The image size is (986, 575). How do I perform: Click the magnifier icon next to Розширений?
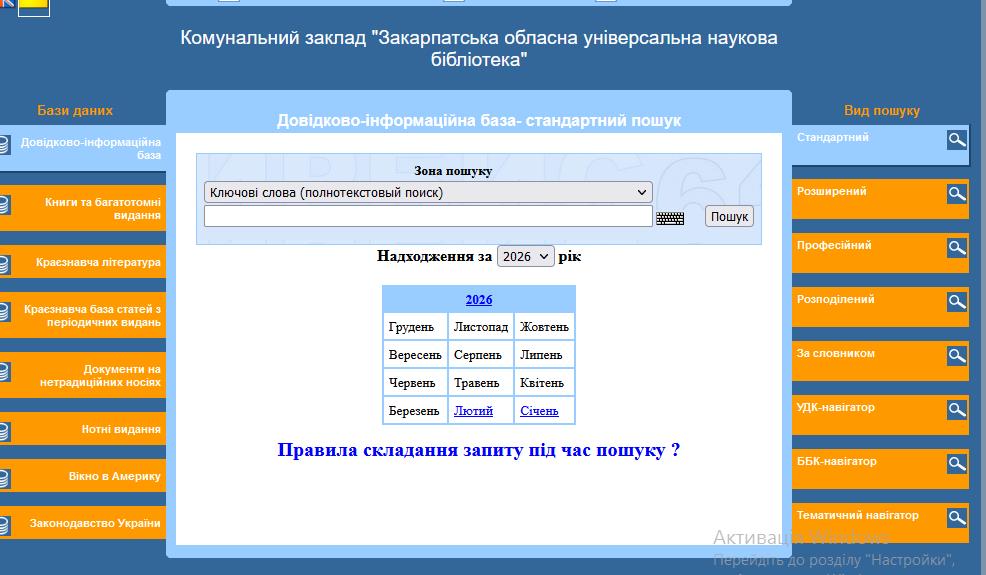(x=957, y=194)
